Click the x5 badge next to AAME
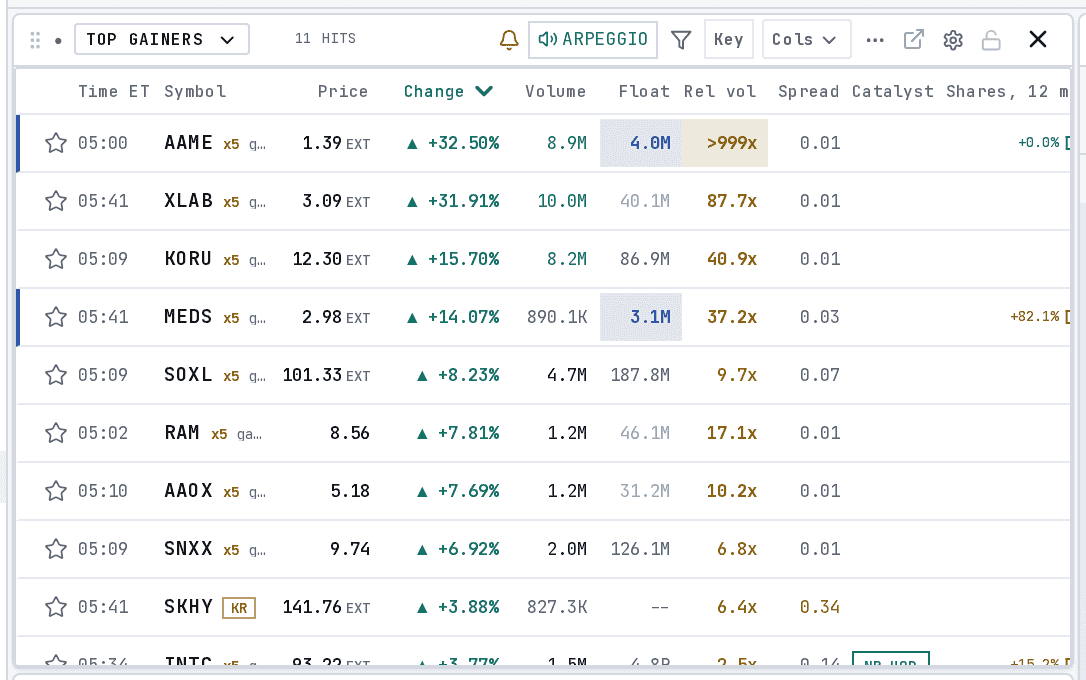Screen dimensions: 1086x680 pos(231,144)
